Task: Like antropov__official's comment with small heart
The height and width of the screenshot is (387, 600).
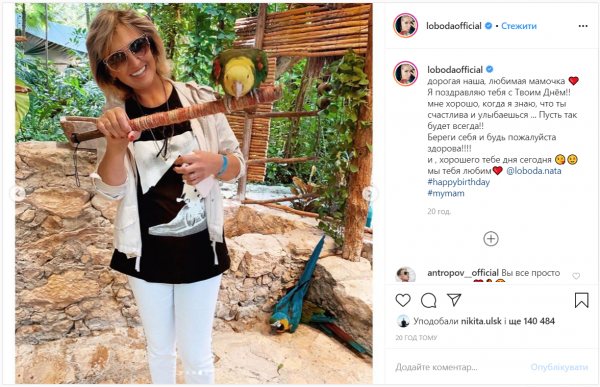Action: point(576,276)
